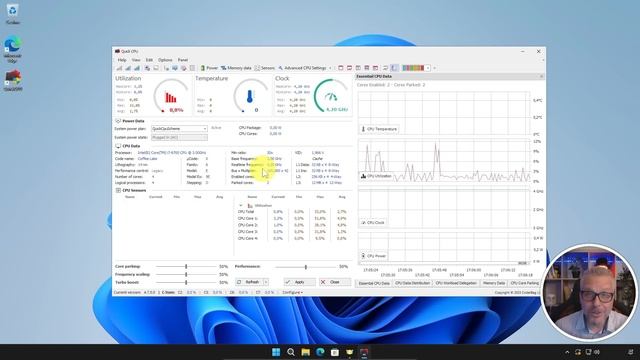Open the Microsoft Edge desktop shortcut
Image resolution: width=640 pixels, height=360 pixels.
[x=12, y=49]
